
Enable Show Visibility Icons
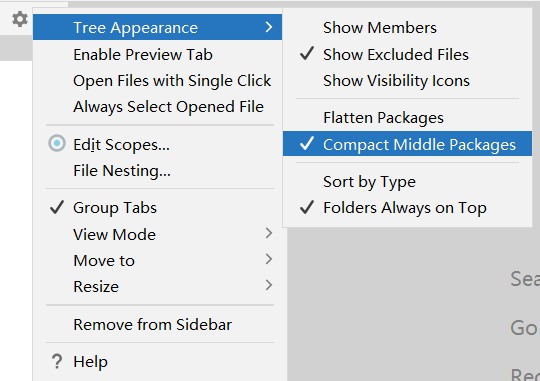pos(407,81)
